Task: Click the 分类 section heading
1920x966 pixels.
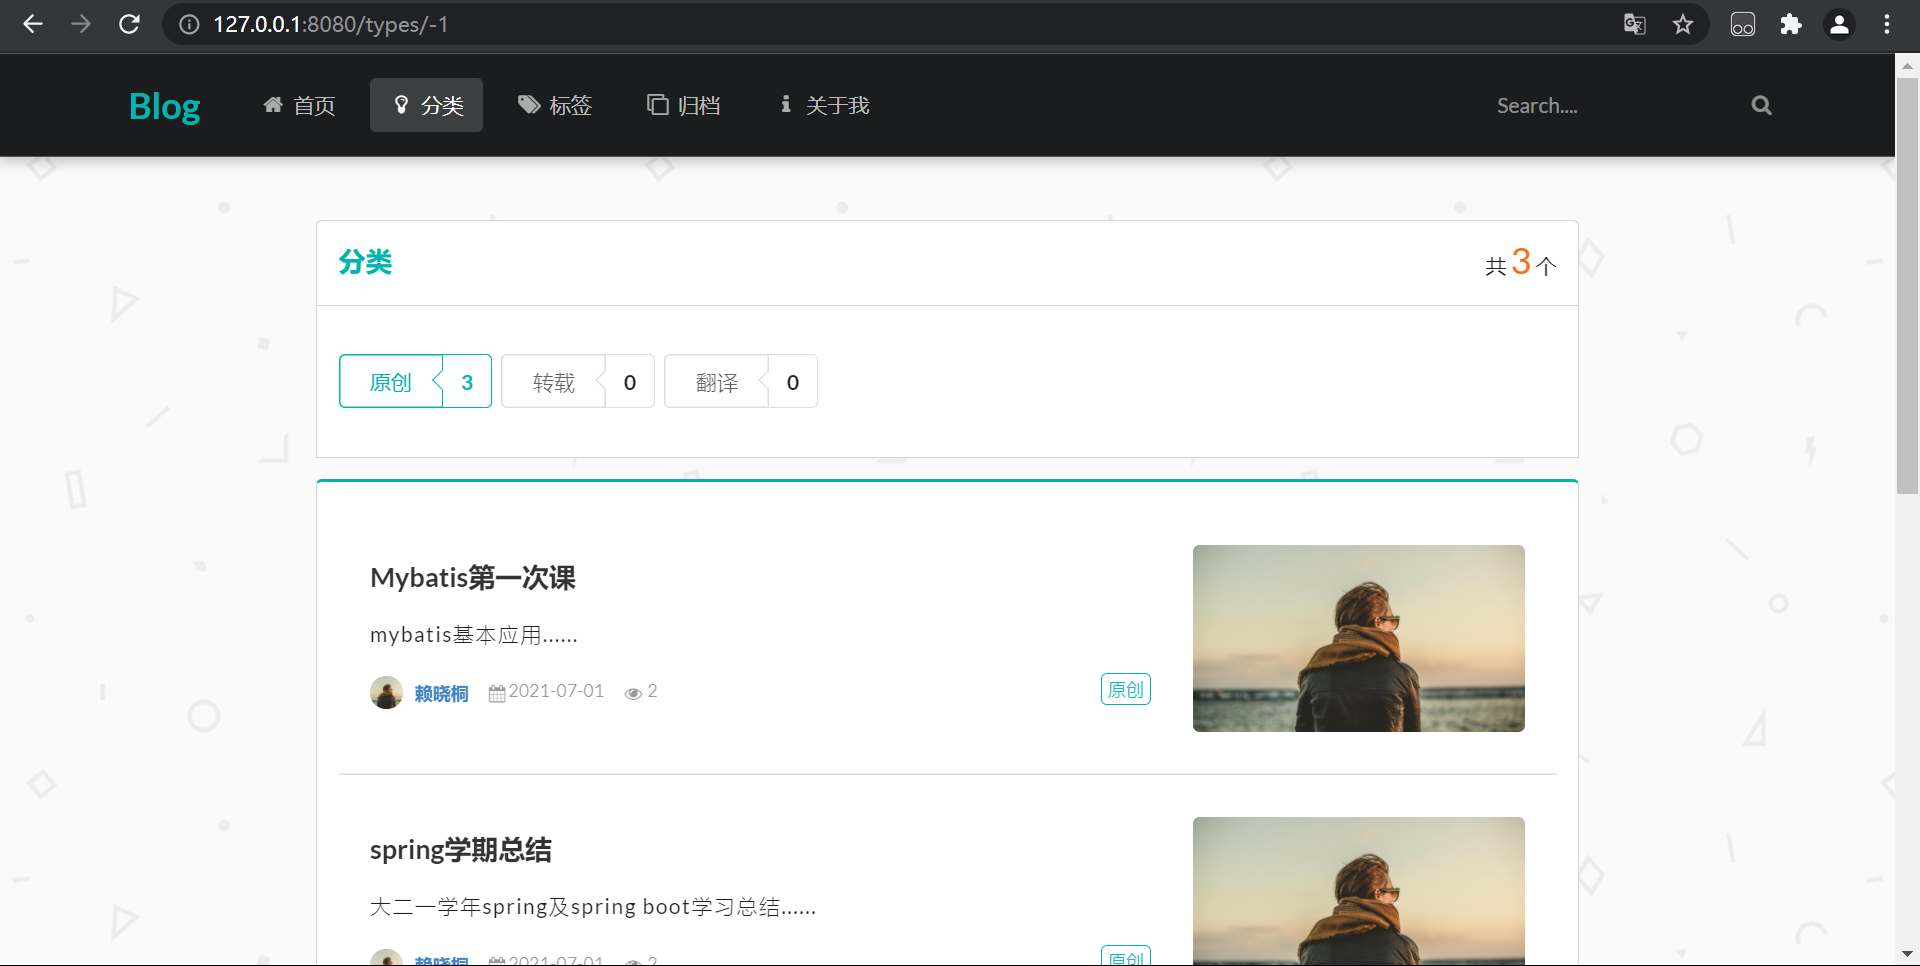Action: click(365, 262)
